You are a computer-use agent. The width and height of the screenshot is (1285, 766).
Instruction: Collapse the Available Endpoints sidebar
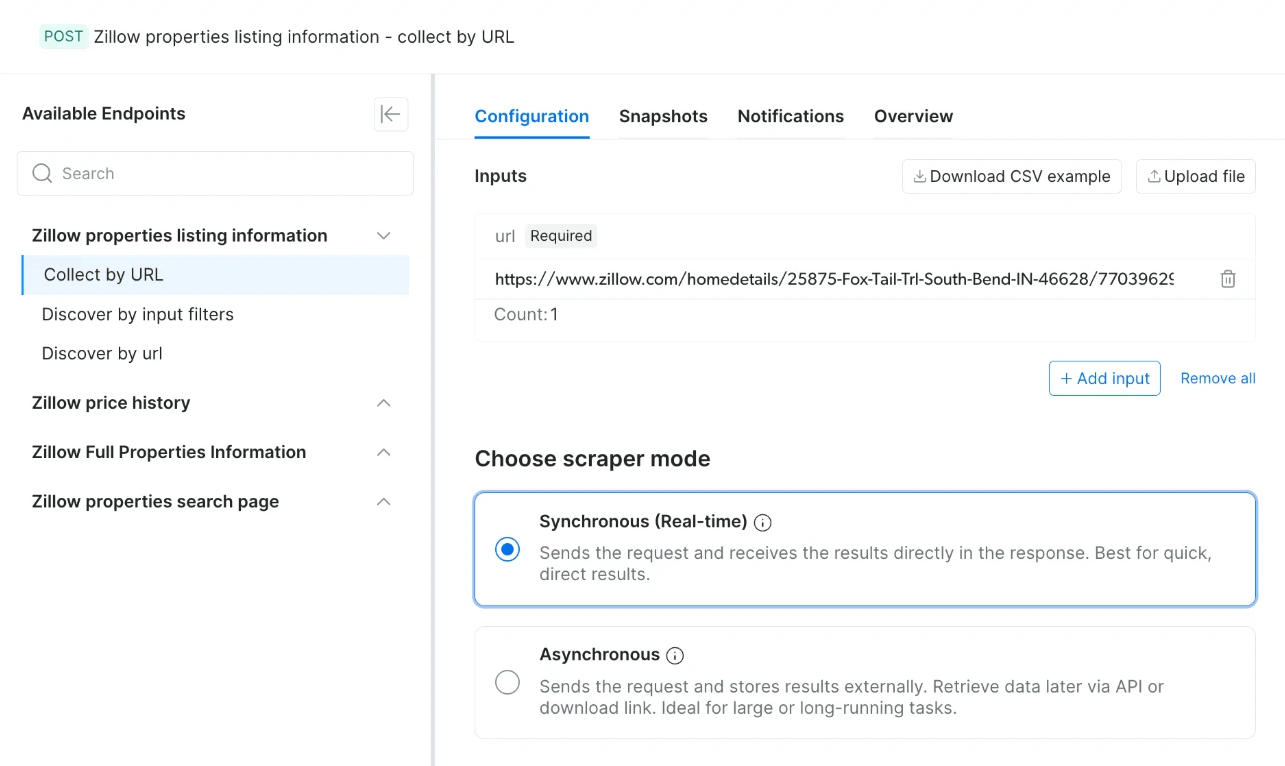(391, 114)
